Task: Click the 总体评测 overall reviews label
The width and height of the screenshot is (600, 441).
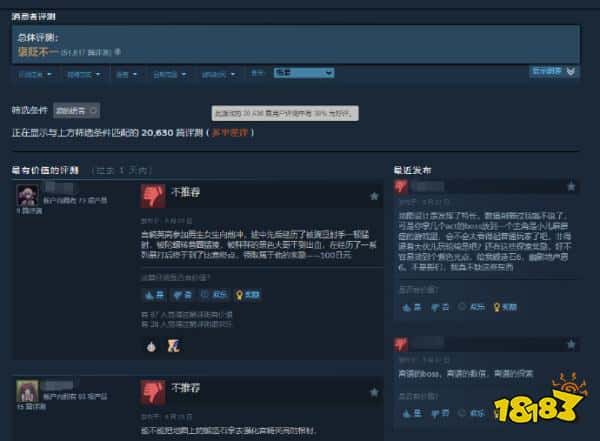Action: click(x=38, y=38)
